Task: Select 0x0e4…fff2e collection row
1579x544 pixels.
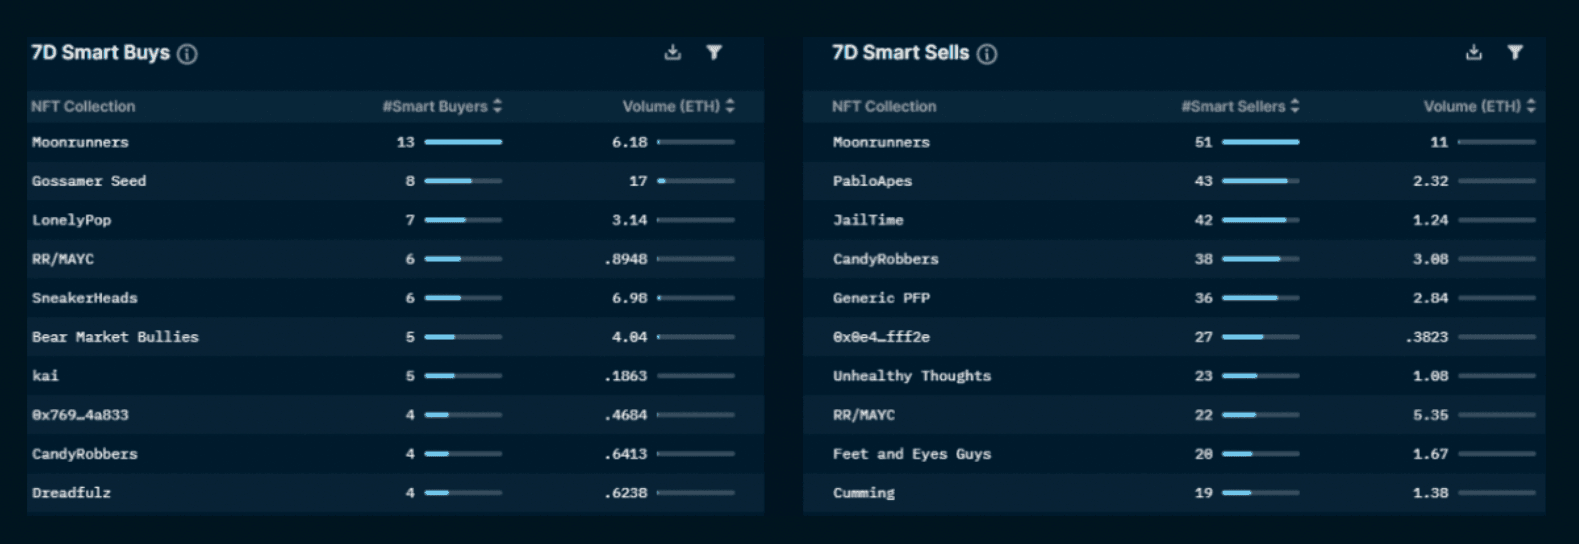Action: click(x=1174, y=337)
